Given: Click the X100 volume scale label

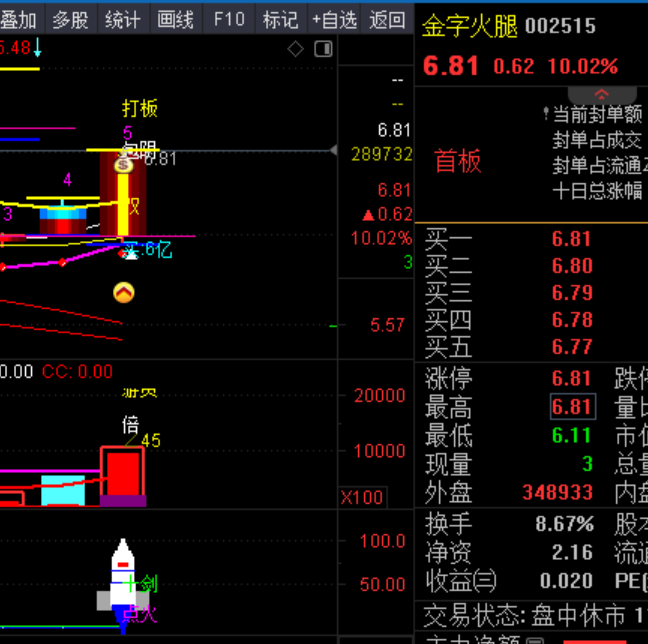Looking at the screenshot, I should [362, 497].
